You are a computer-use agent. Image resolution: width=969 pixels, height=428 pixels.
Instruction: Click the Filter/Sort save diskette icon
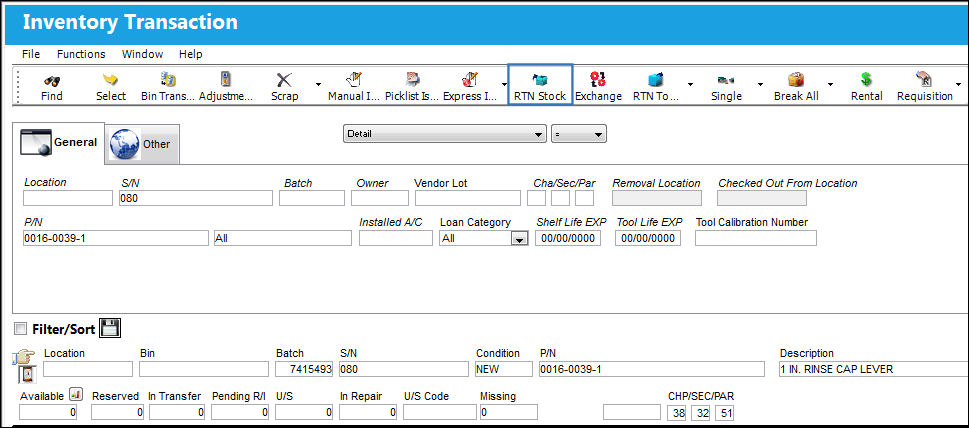(x=111, y=328)
